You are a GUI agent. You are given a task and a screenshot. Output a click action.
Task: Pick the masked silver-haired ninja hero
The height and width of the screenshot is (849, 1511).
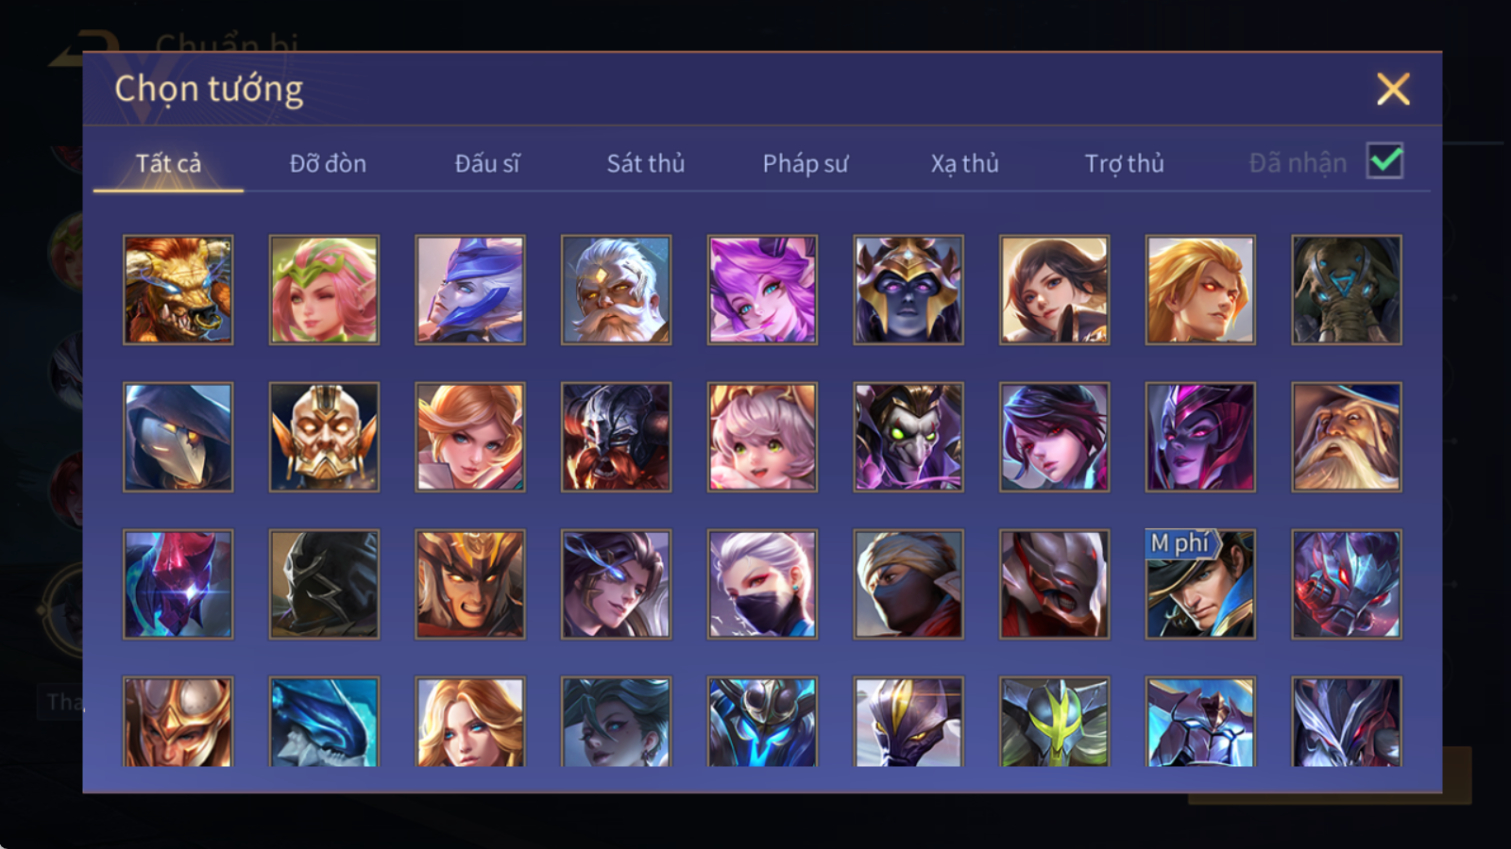(x=762, y=584)
